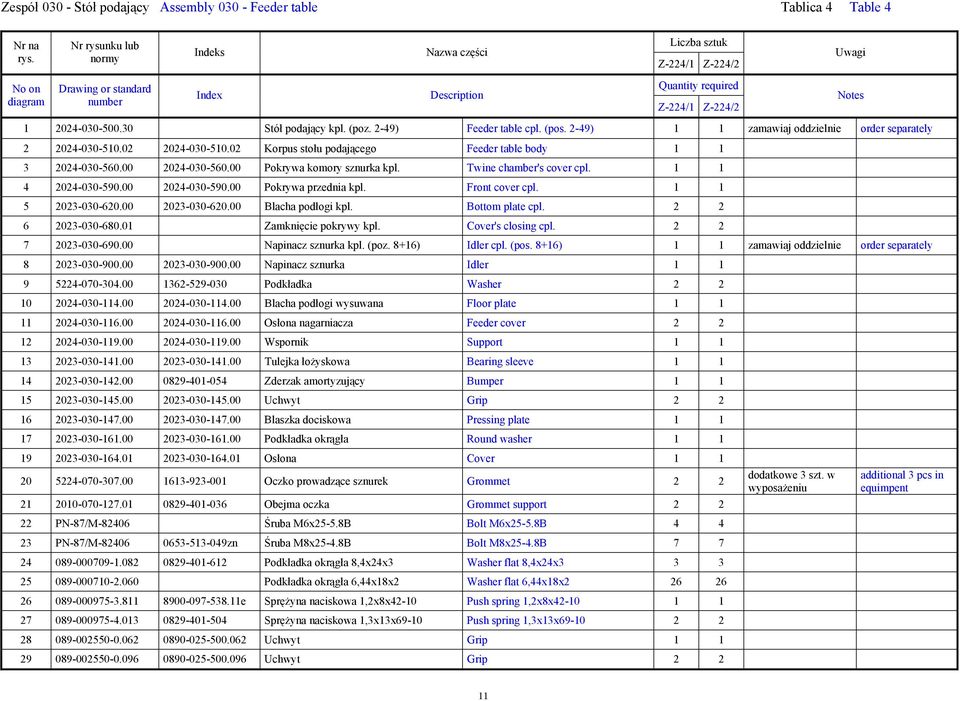The width and height of the screenshot is (960, 701).
Task: Click 'Zderzak amortyzujący' part name
Action: pos(314,381)
